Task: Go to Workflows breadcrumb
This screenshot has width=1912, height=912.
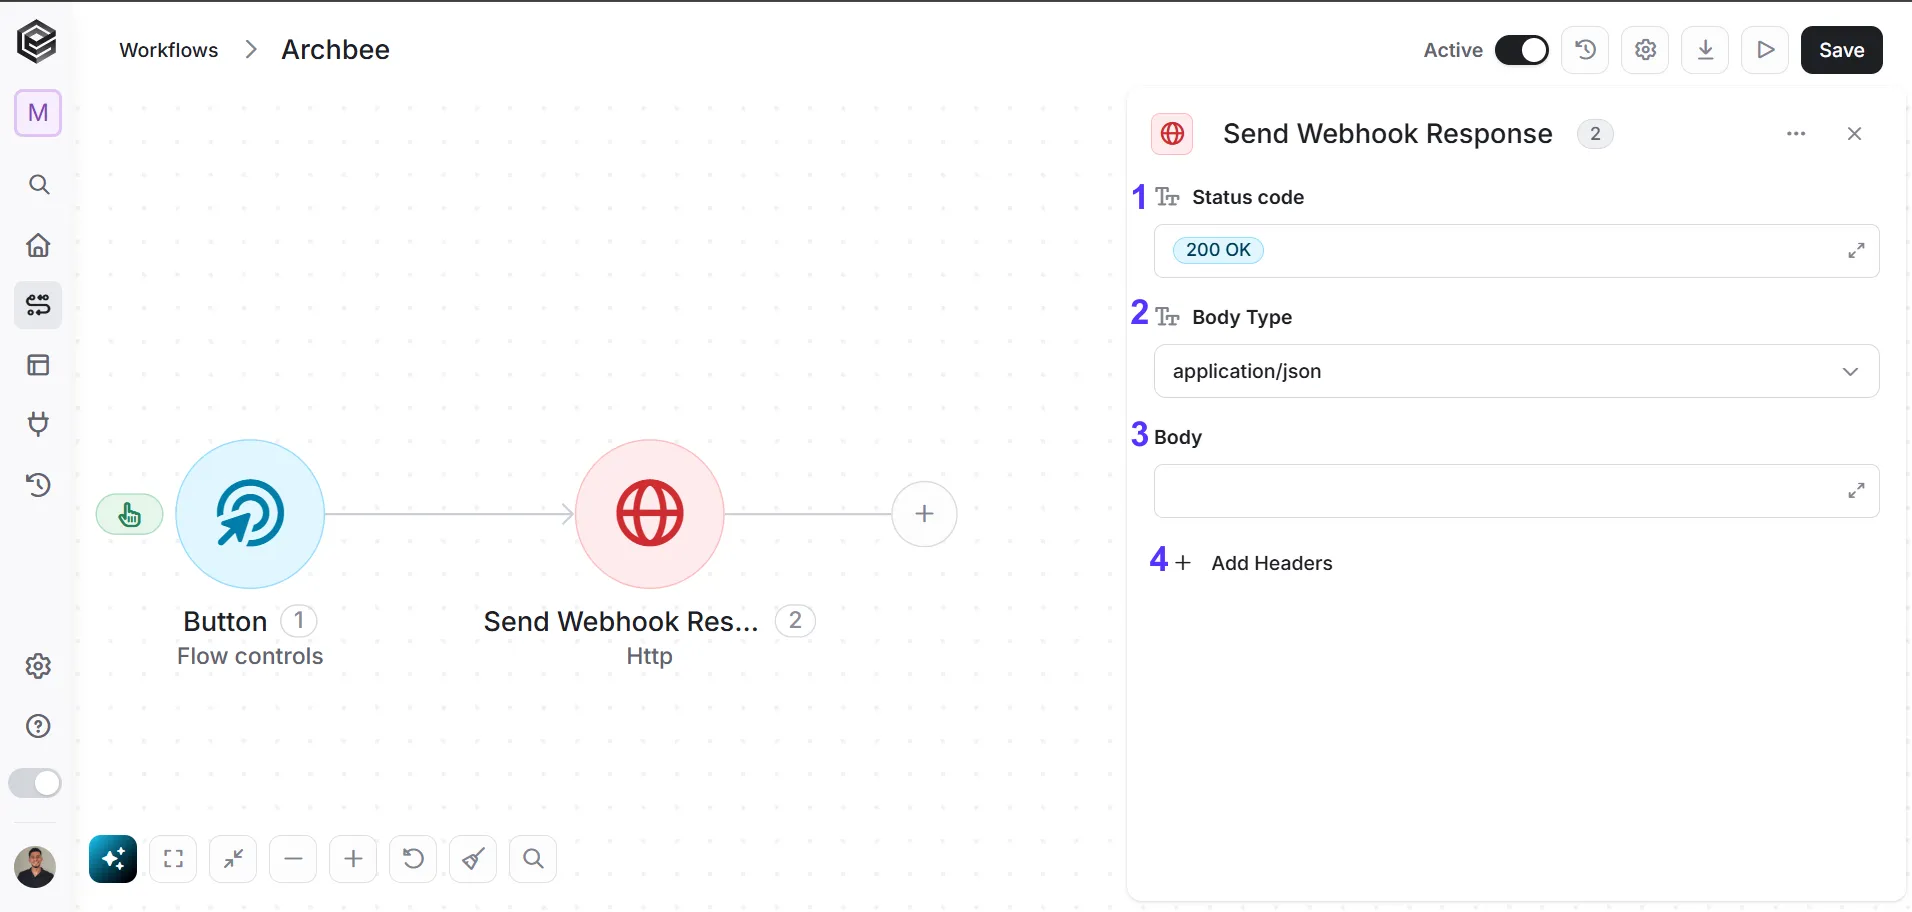Action: click(168, 50)
